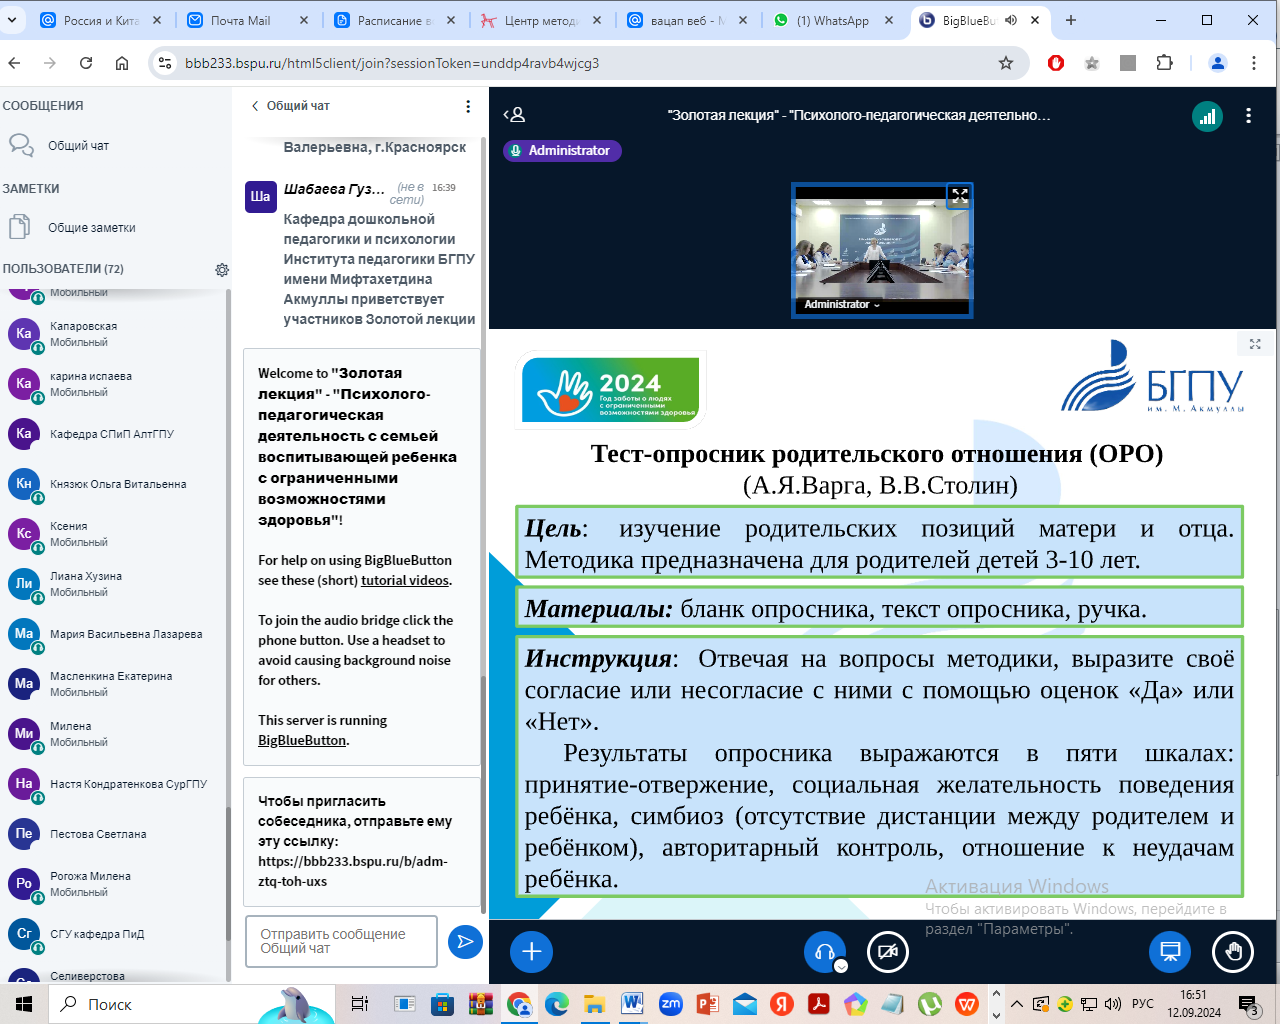Viewport: 1280px width, 1024px height.
Task: Toggle the share webcam button
Action: pyautogui.click(x=887, y=951)
